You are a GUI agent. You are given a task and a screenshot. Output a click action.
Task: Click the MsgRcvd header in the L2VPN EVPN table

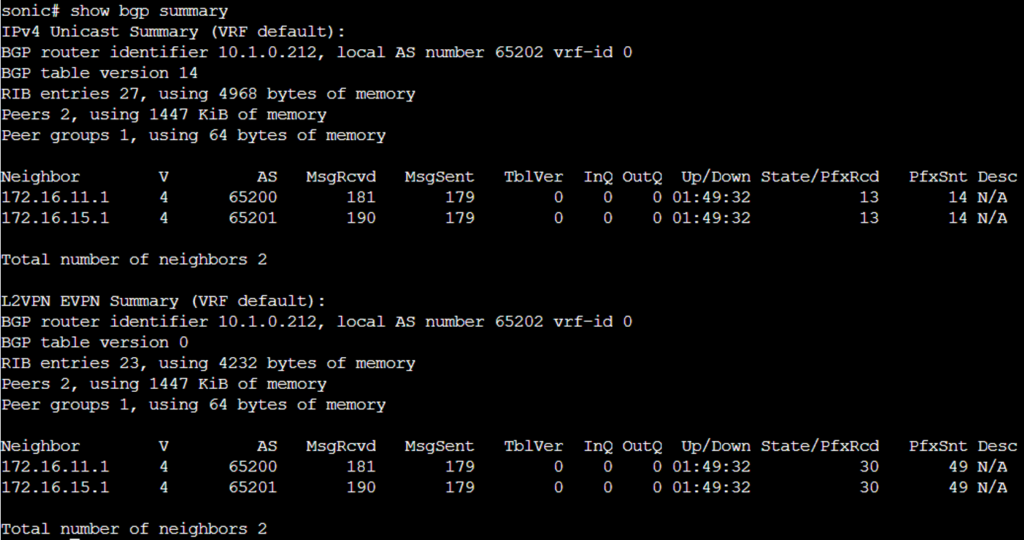point(340,447)
